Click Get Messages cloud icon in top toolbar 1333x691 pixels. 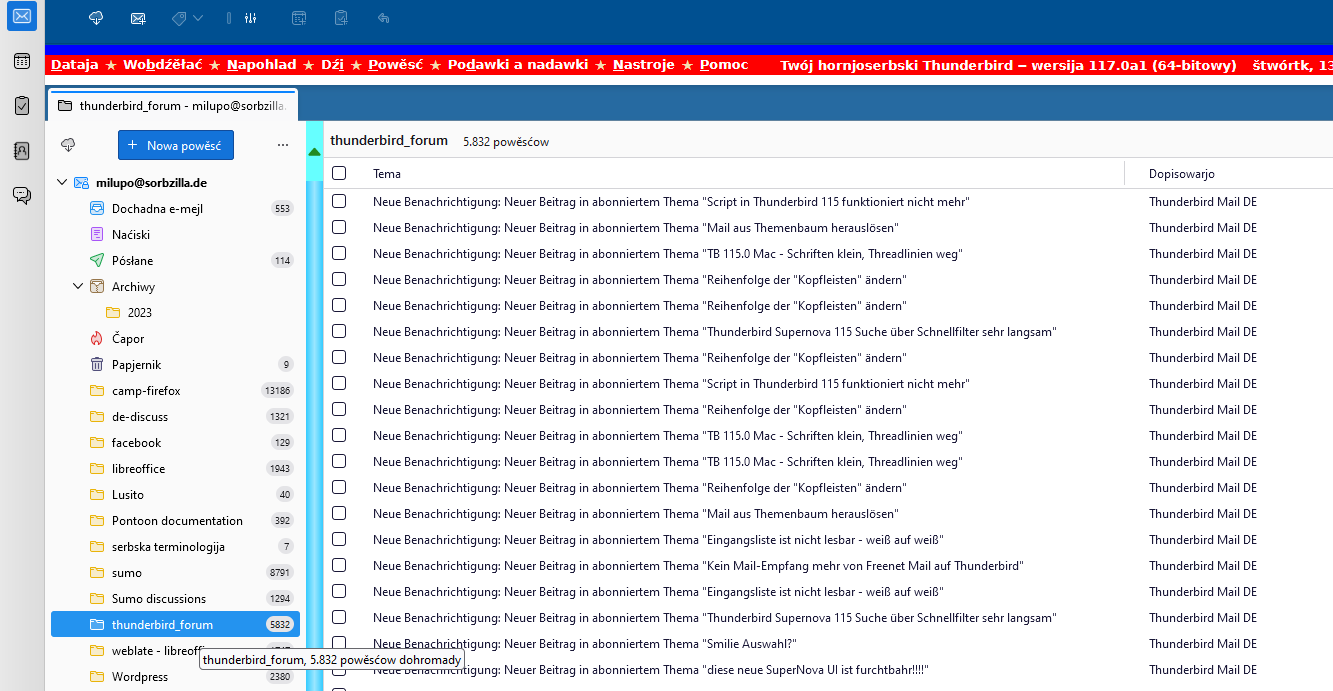(96, 18)
